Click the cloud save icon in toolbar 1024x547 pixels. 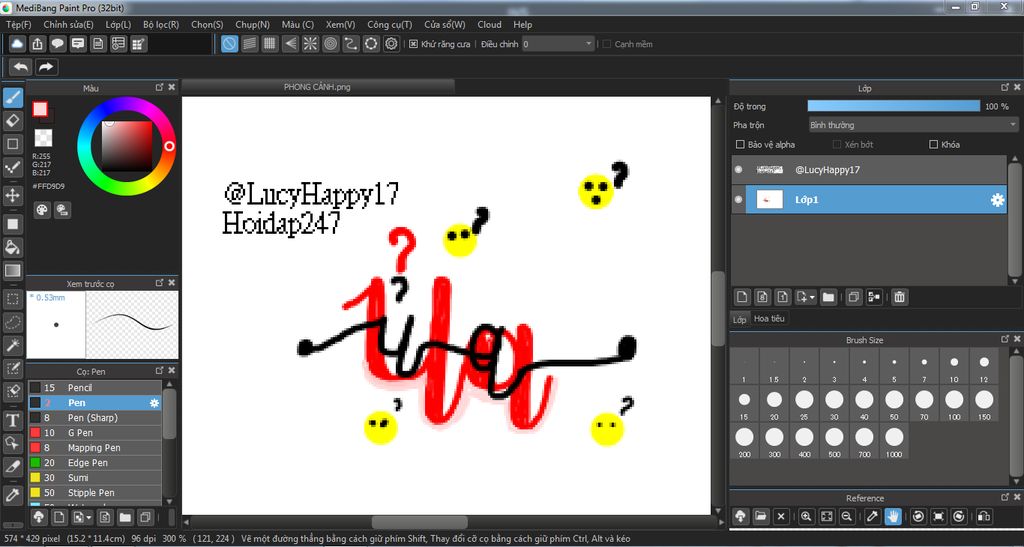pyautogui.click(x=18, y=44)
